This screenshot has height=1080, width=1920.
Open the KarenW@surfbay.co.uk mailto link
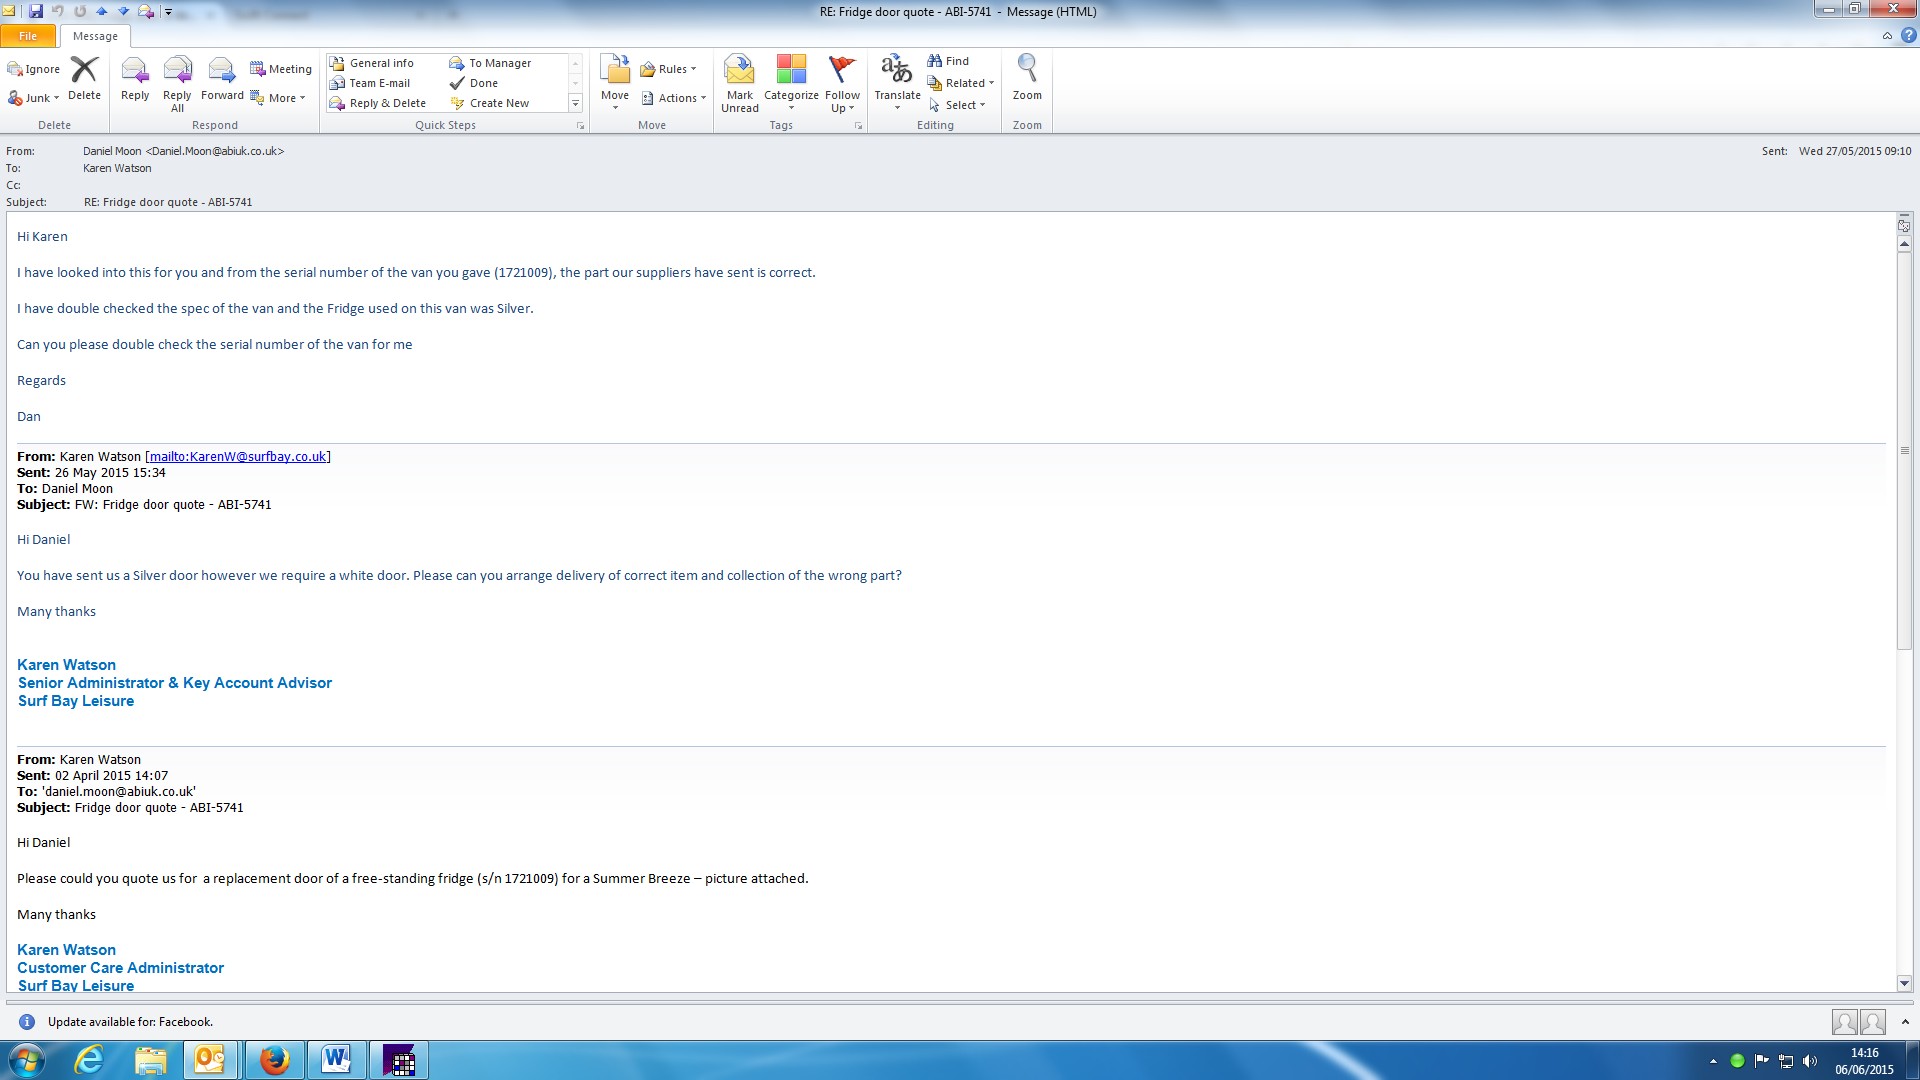point(238,457)
